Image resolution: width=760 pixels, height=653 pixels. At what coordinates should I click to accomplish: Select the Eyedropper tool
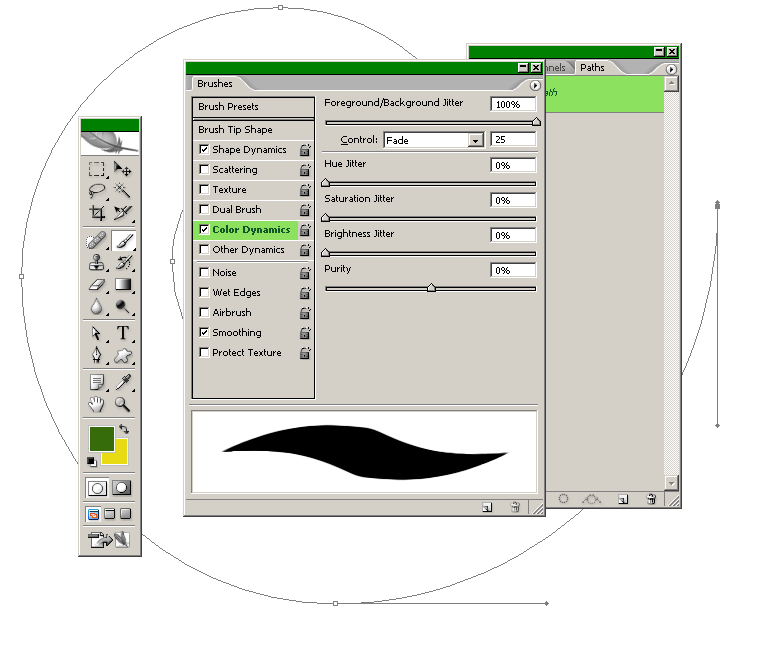(x=123, y=382)
